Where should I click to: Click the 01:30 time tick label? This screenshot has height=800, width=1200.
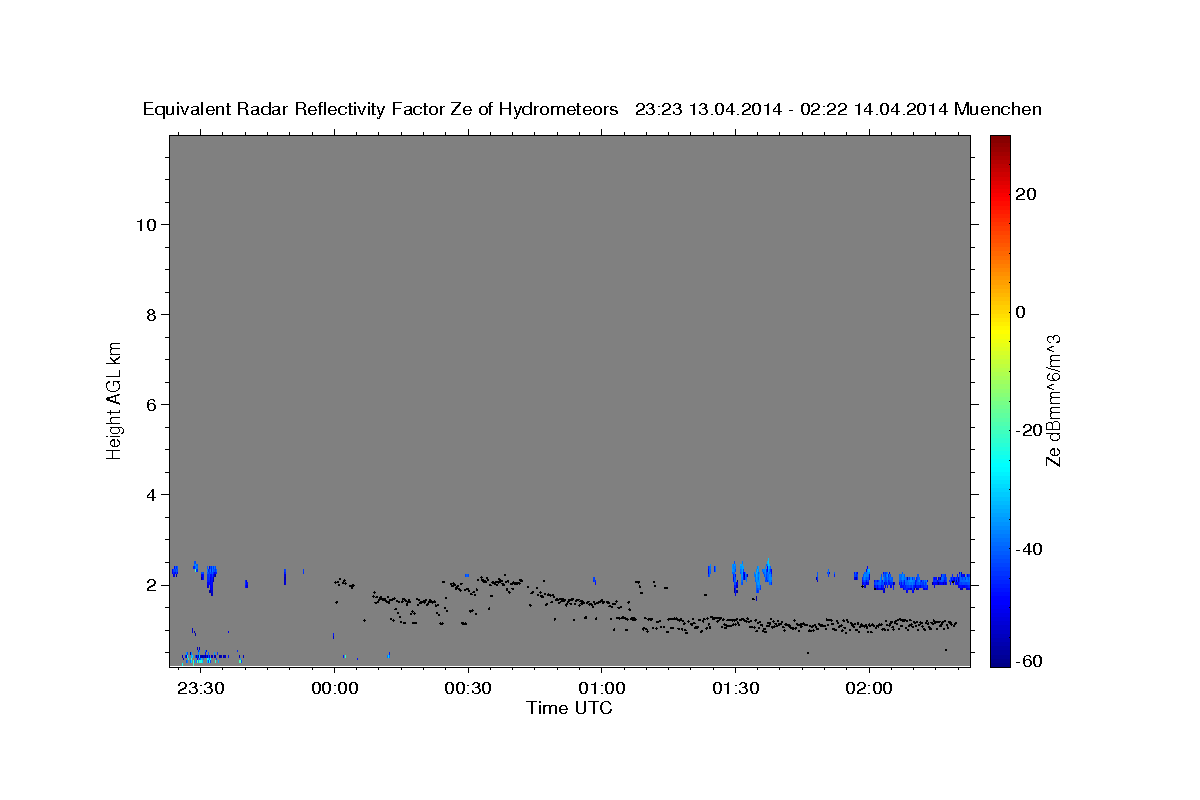pos(735,689)
